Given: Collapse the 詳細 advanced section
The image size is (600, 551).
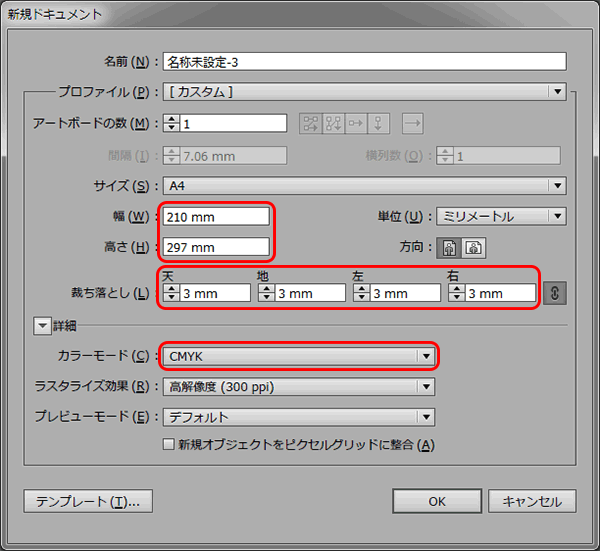Looking at the screenshot, I should 42,325.
